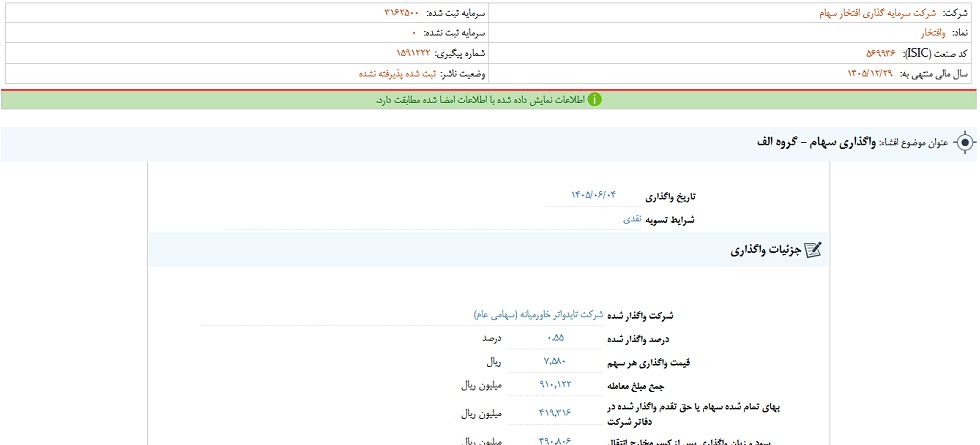The width and height of the screenshot is (980, 445).
Task: Select total transaction amount ۹۱۰,۱۲۲
Action: (x=554, y=385)
